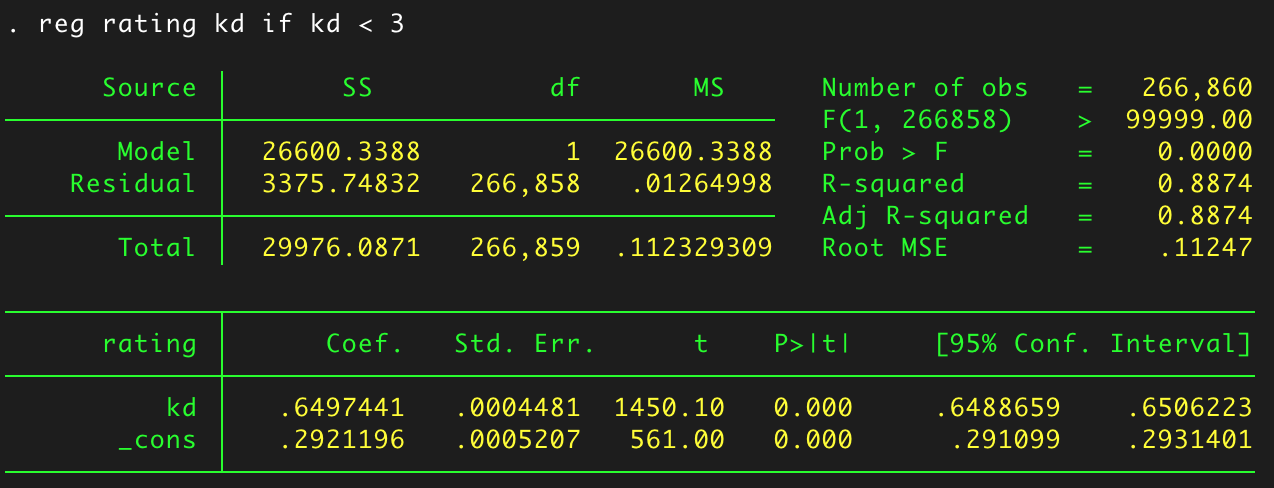Click the 'Total' row label
The height and width of the screenshot is (488, 1274).
156,247
